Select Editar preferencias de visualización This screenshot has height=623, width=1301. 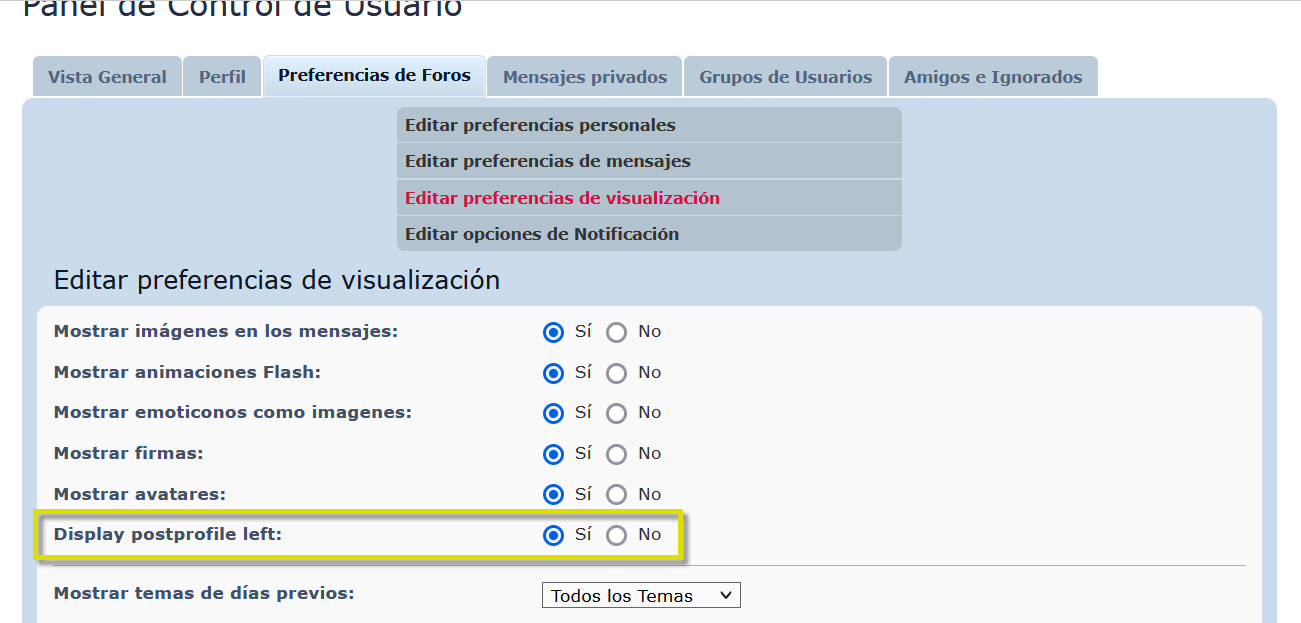pyautogui.click(x=562, y=198)
